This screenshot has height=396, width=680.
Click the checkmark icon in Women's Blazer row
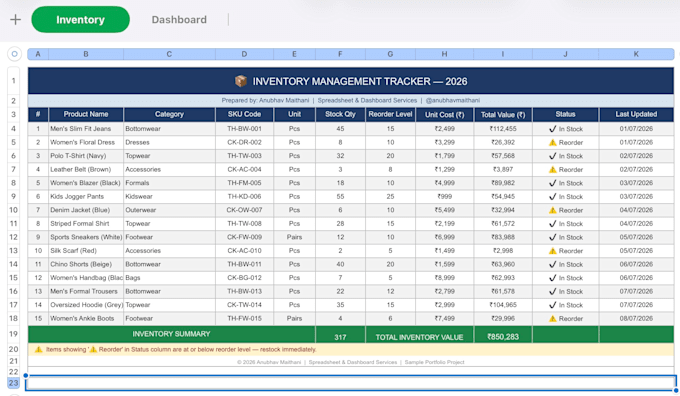[x=552, y=183]
